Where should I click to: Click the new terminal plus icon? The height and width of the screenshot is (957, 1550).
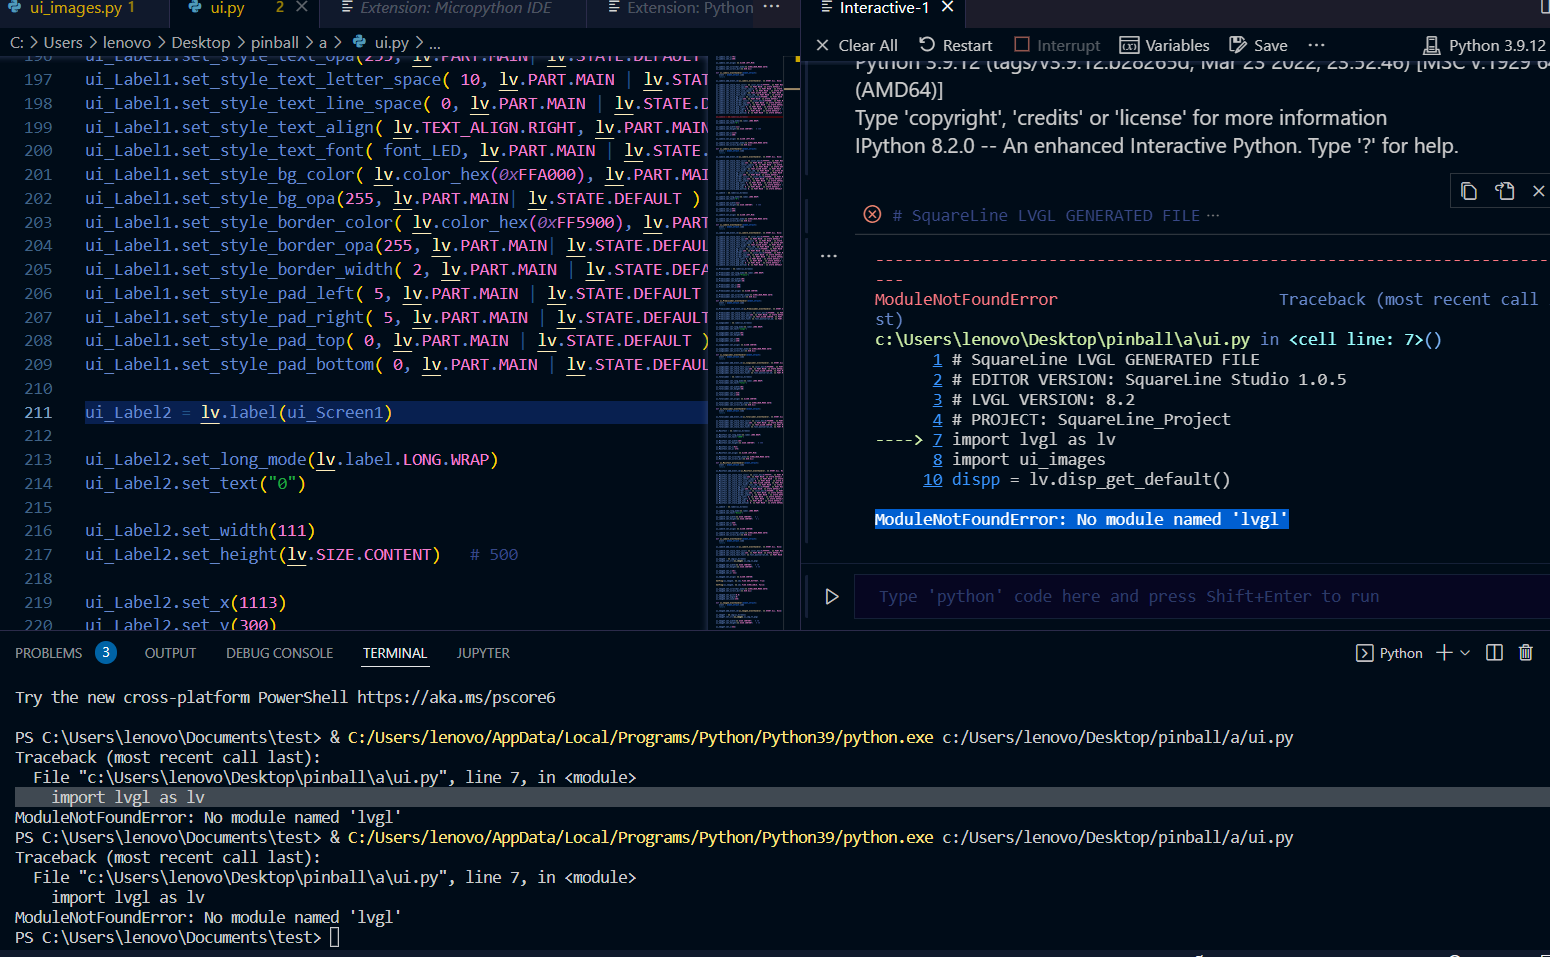1443,653
